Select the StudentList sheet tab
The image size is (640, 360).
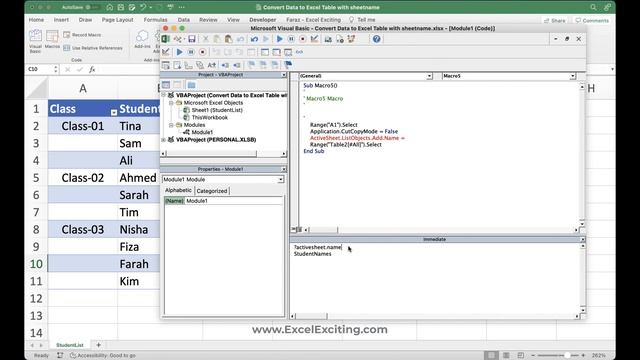tap(70, 345)
